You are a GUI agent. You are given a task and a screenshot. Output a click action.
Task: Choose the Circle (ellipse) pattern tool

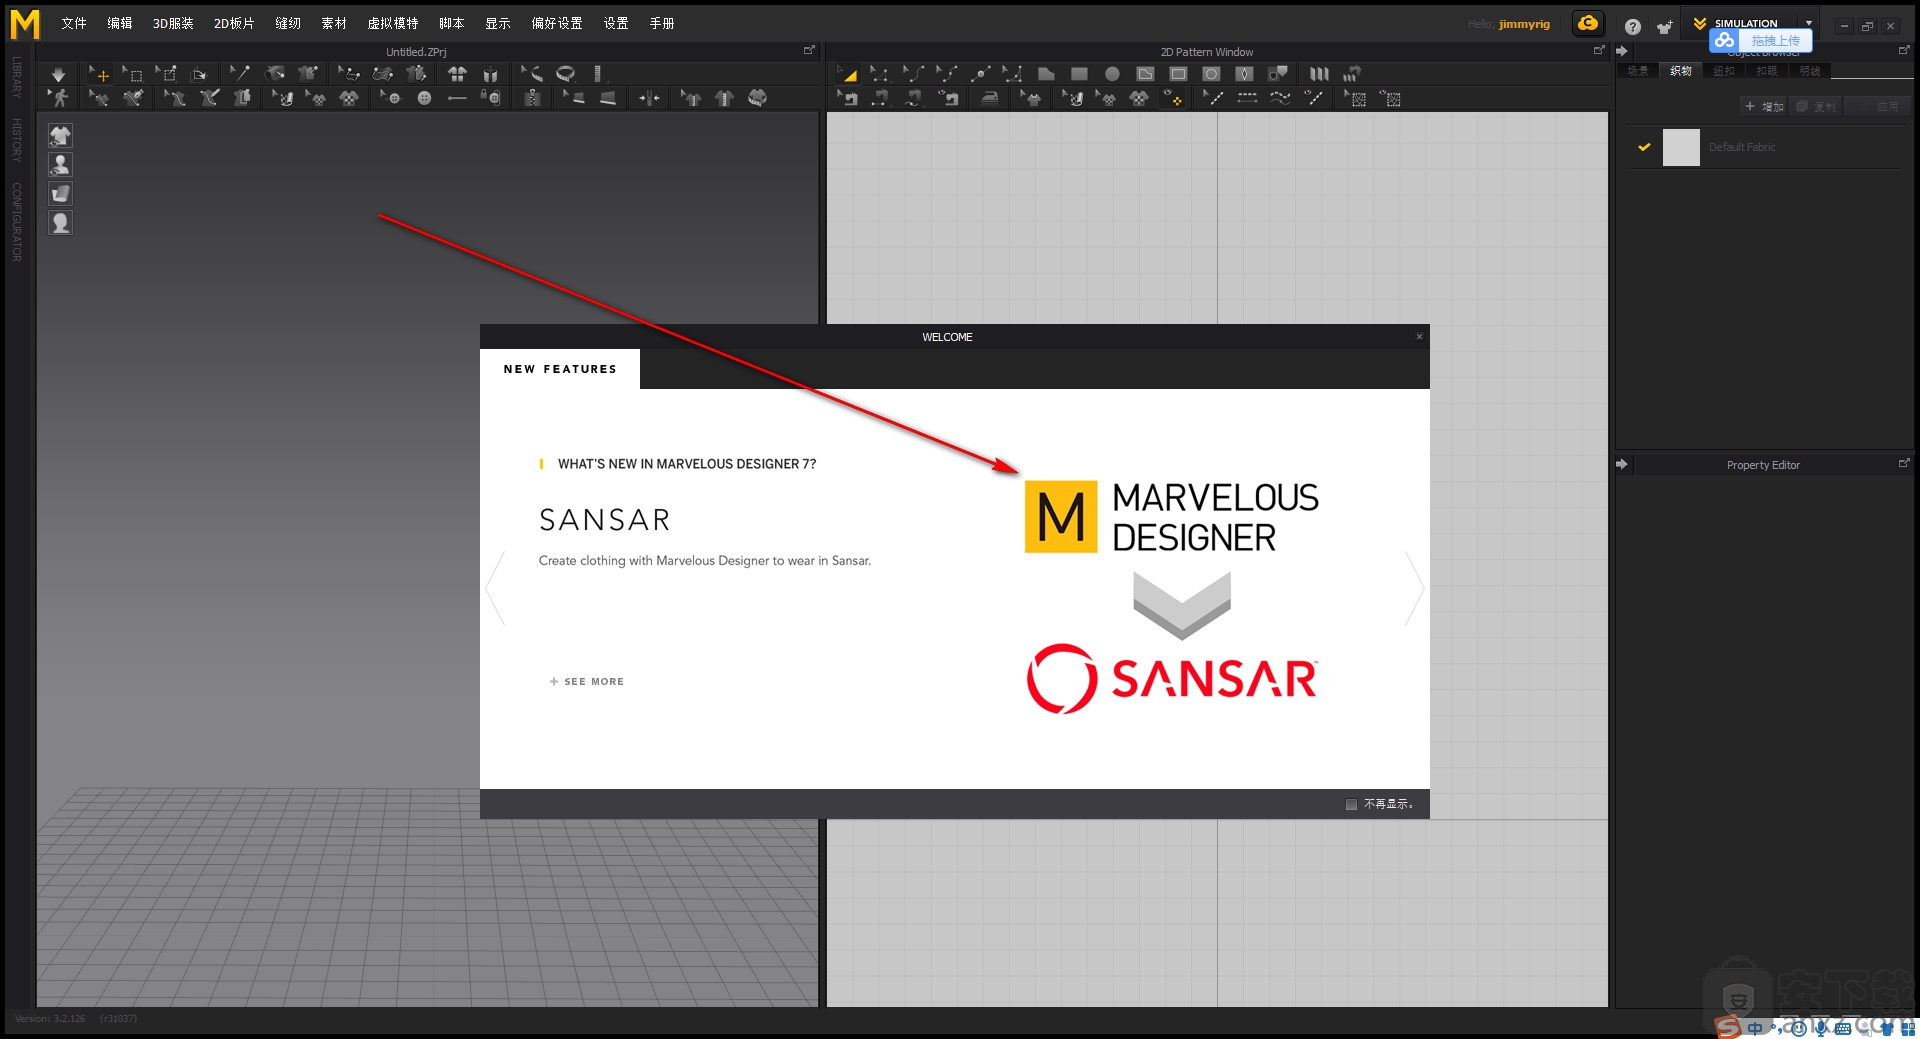(1112, 74)
